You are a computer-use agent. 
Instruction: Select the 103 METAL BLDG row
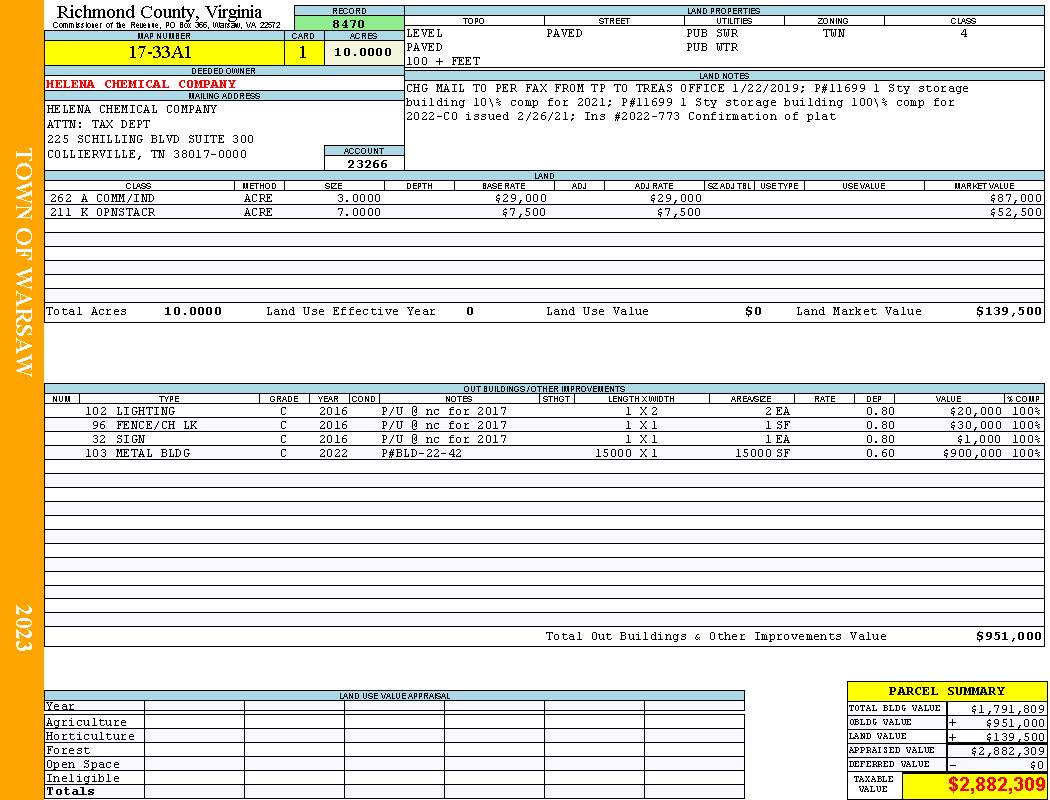pos(544,453)
